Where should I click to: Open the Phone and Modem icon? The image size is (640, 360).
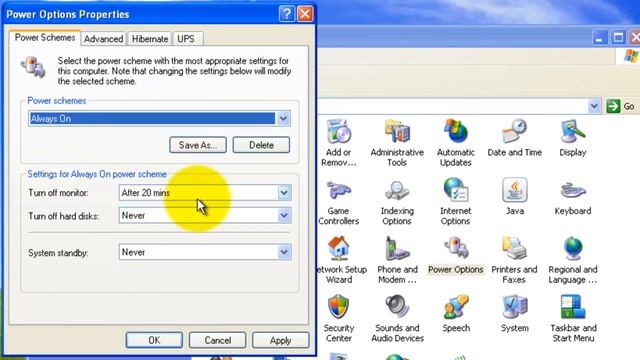pos(397,249)
